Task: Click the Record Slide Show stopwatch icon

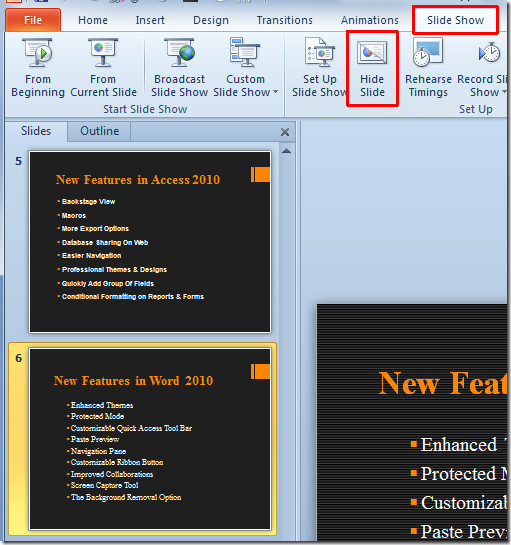Action: coord(489,53)
